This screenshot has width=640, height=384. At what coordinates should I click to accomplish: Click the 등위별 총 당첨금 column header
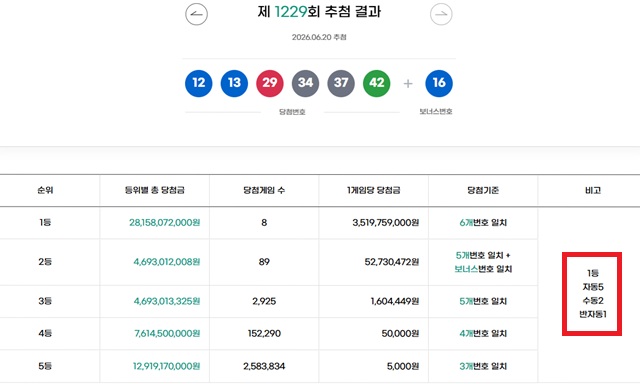click(x=155, y=190)
